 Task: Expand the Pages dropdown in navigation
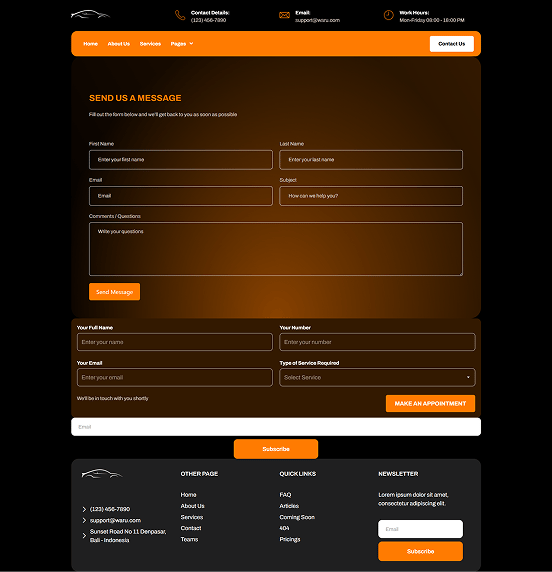click(x=182, y=44)
